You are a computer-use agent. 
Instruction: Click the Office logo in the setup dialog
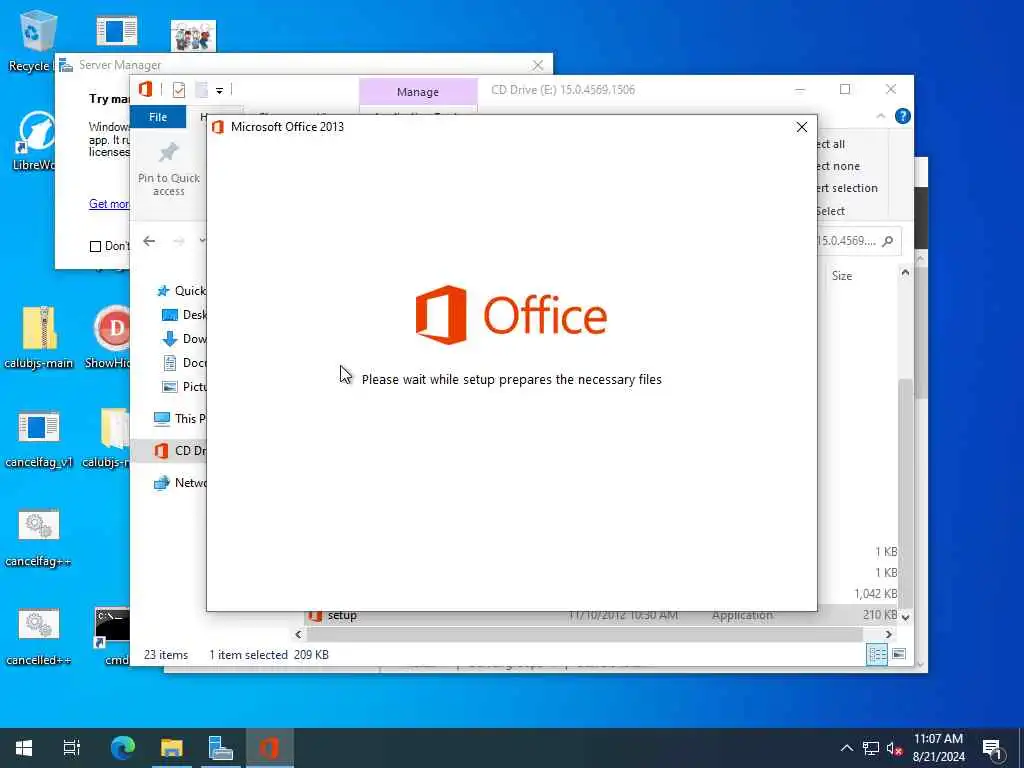pyautogui.click(x=511, y=315)
